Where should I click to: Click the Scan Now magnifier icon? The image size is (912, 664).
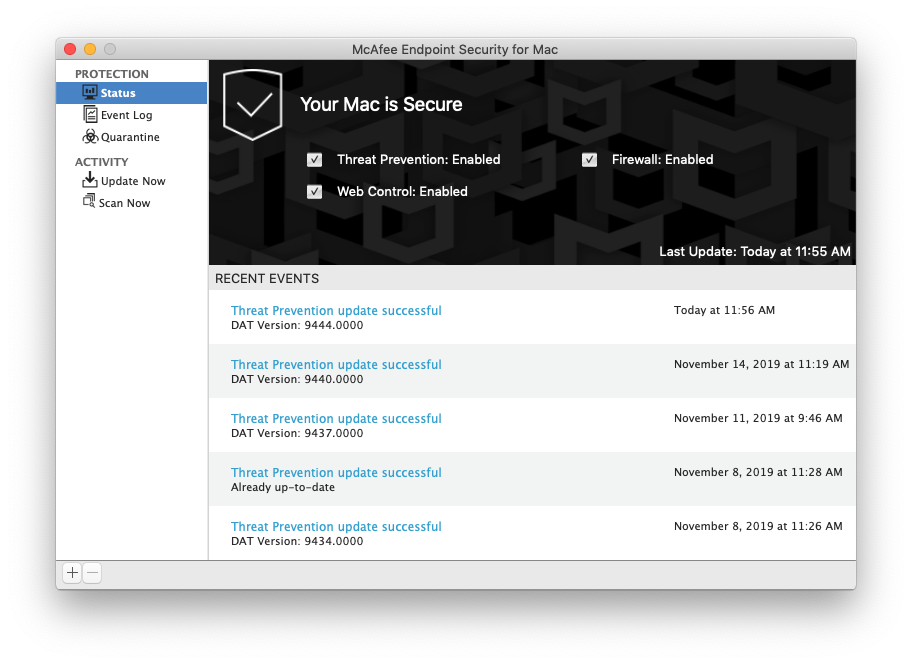coord(89,202)
